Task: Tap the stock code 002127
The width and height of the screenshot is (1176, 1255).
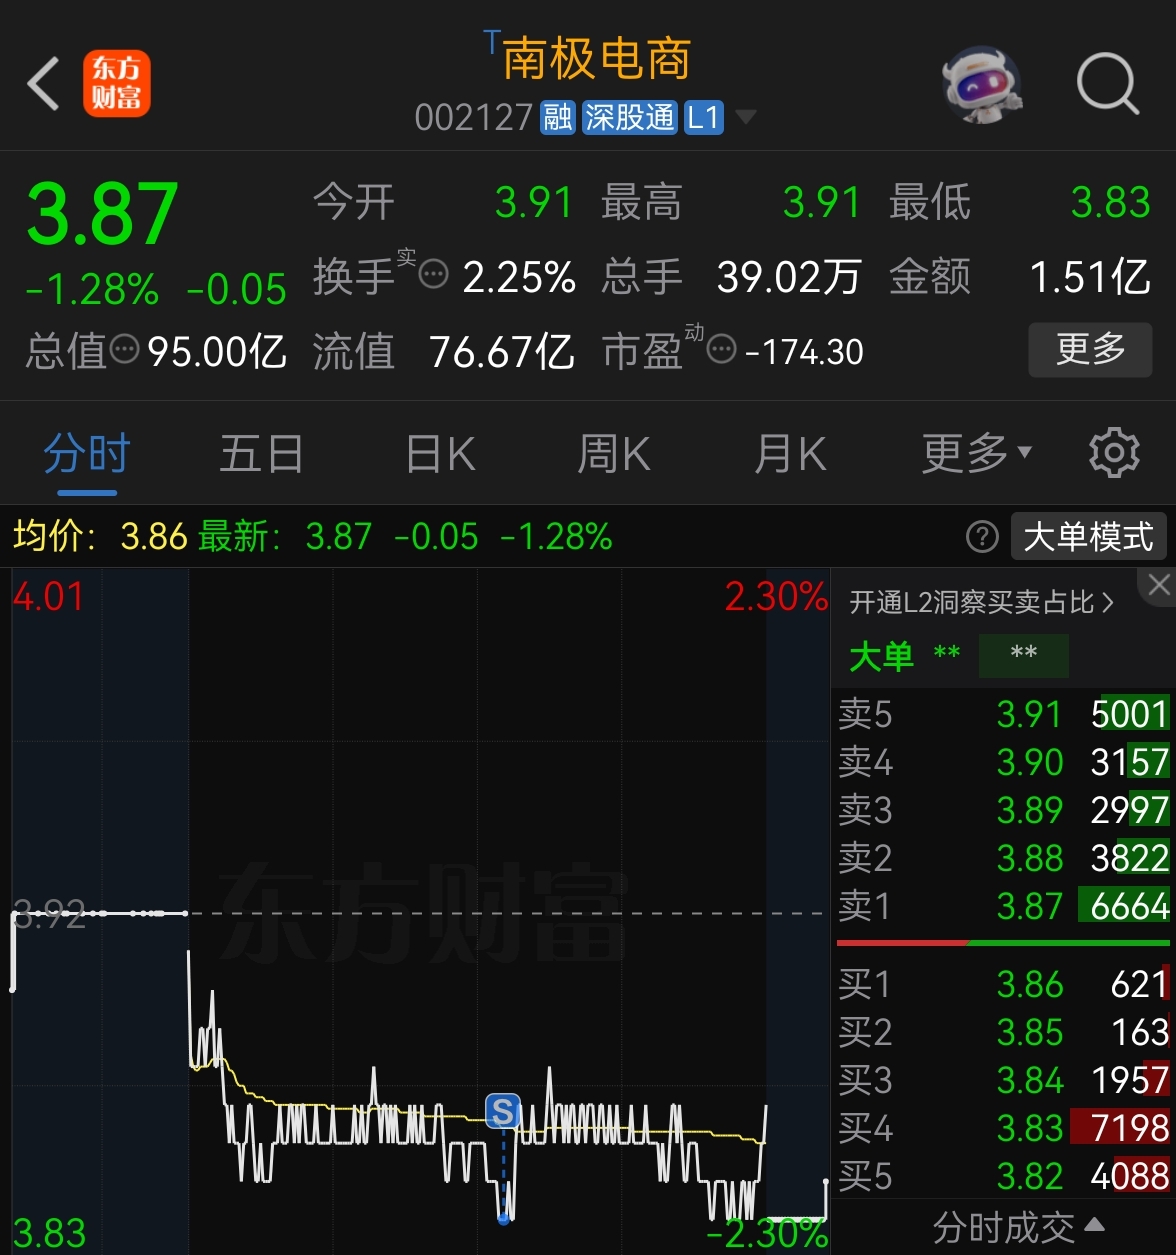Action: [x=473, y=118]
